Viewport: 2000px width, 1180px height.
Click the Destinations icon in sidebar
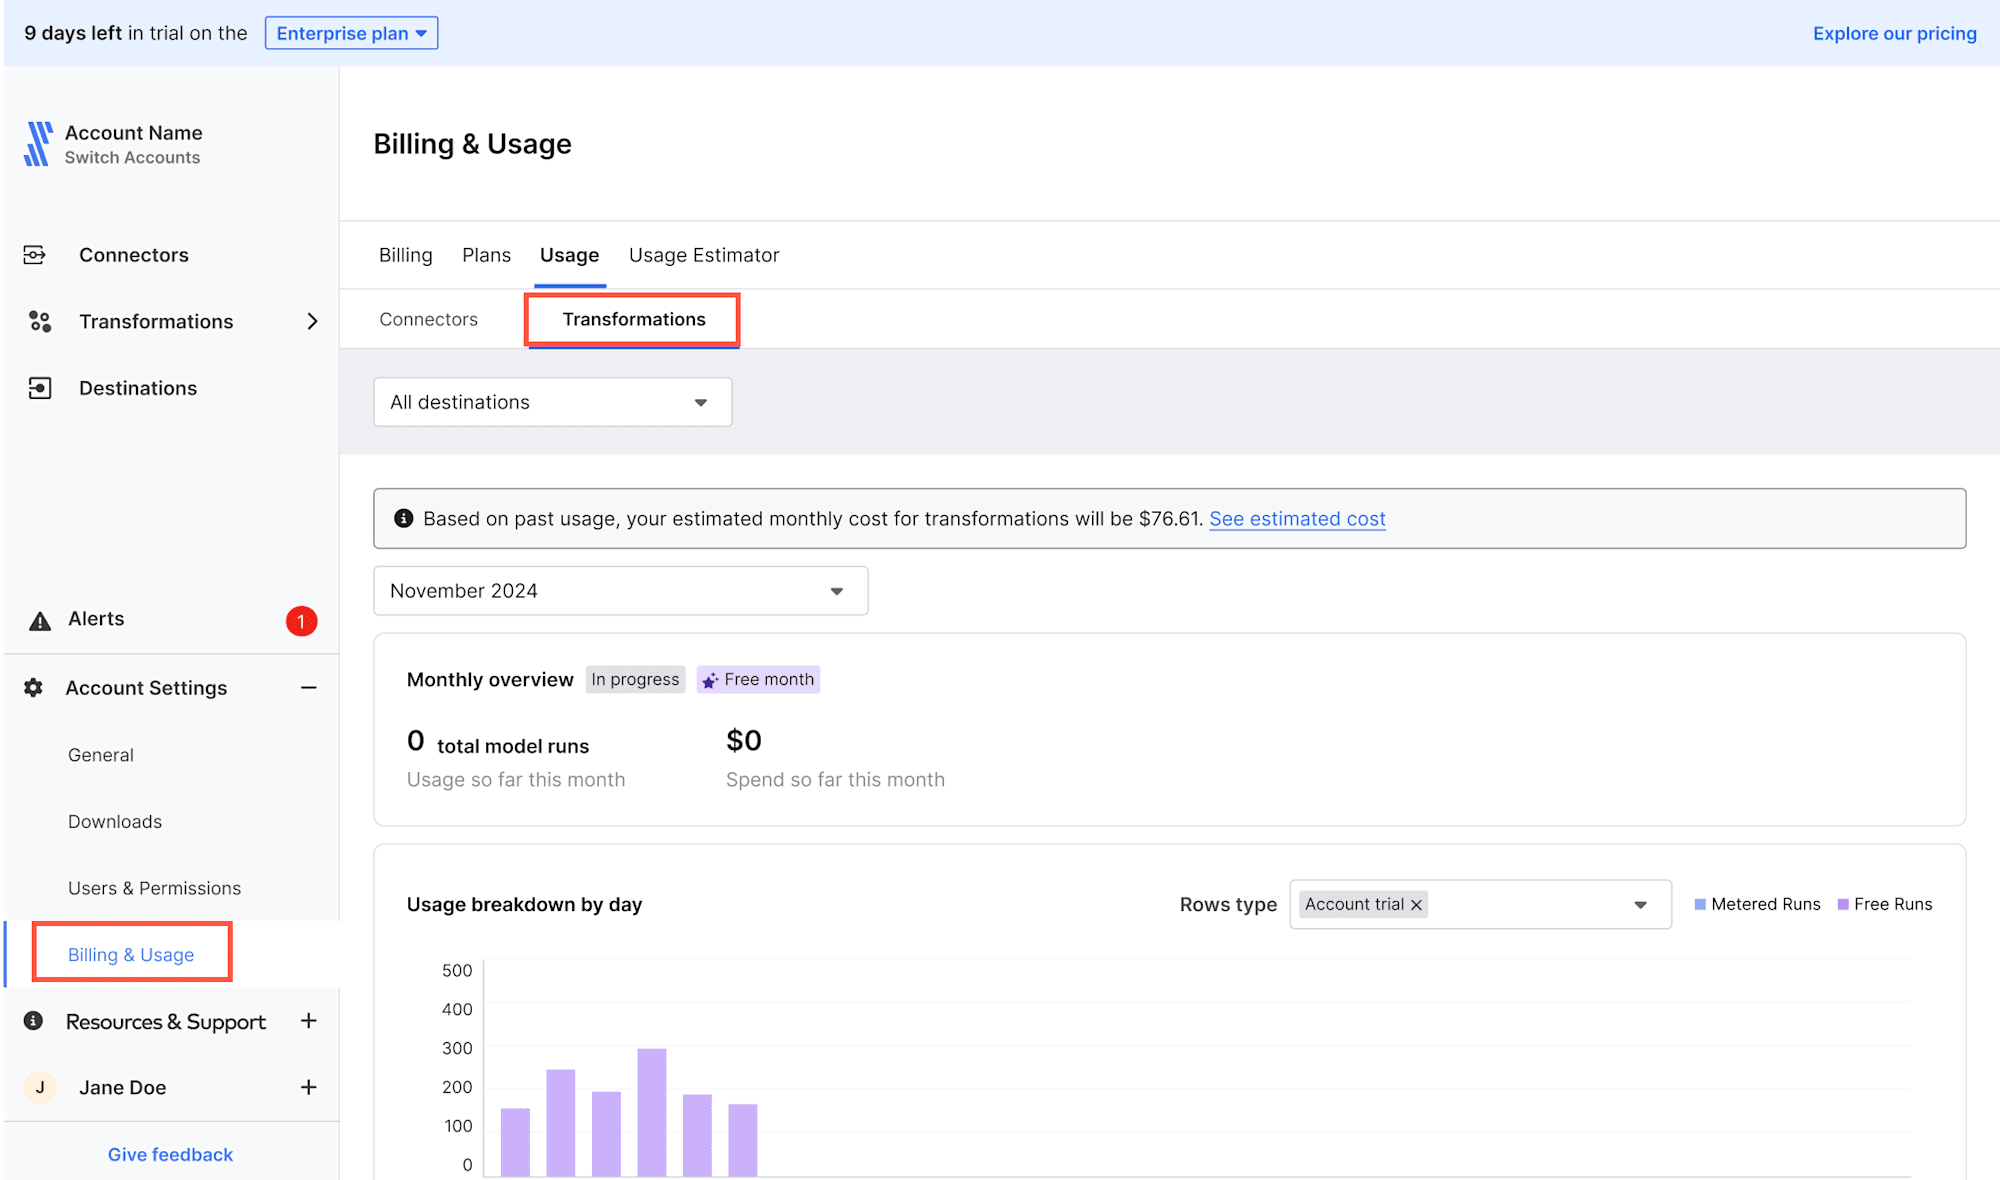pyautogui.click(x=39, y=386)
